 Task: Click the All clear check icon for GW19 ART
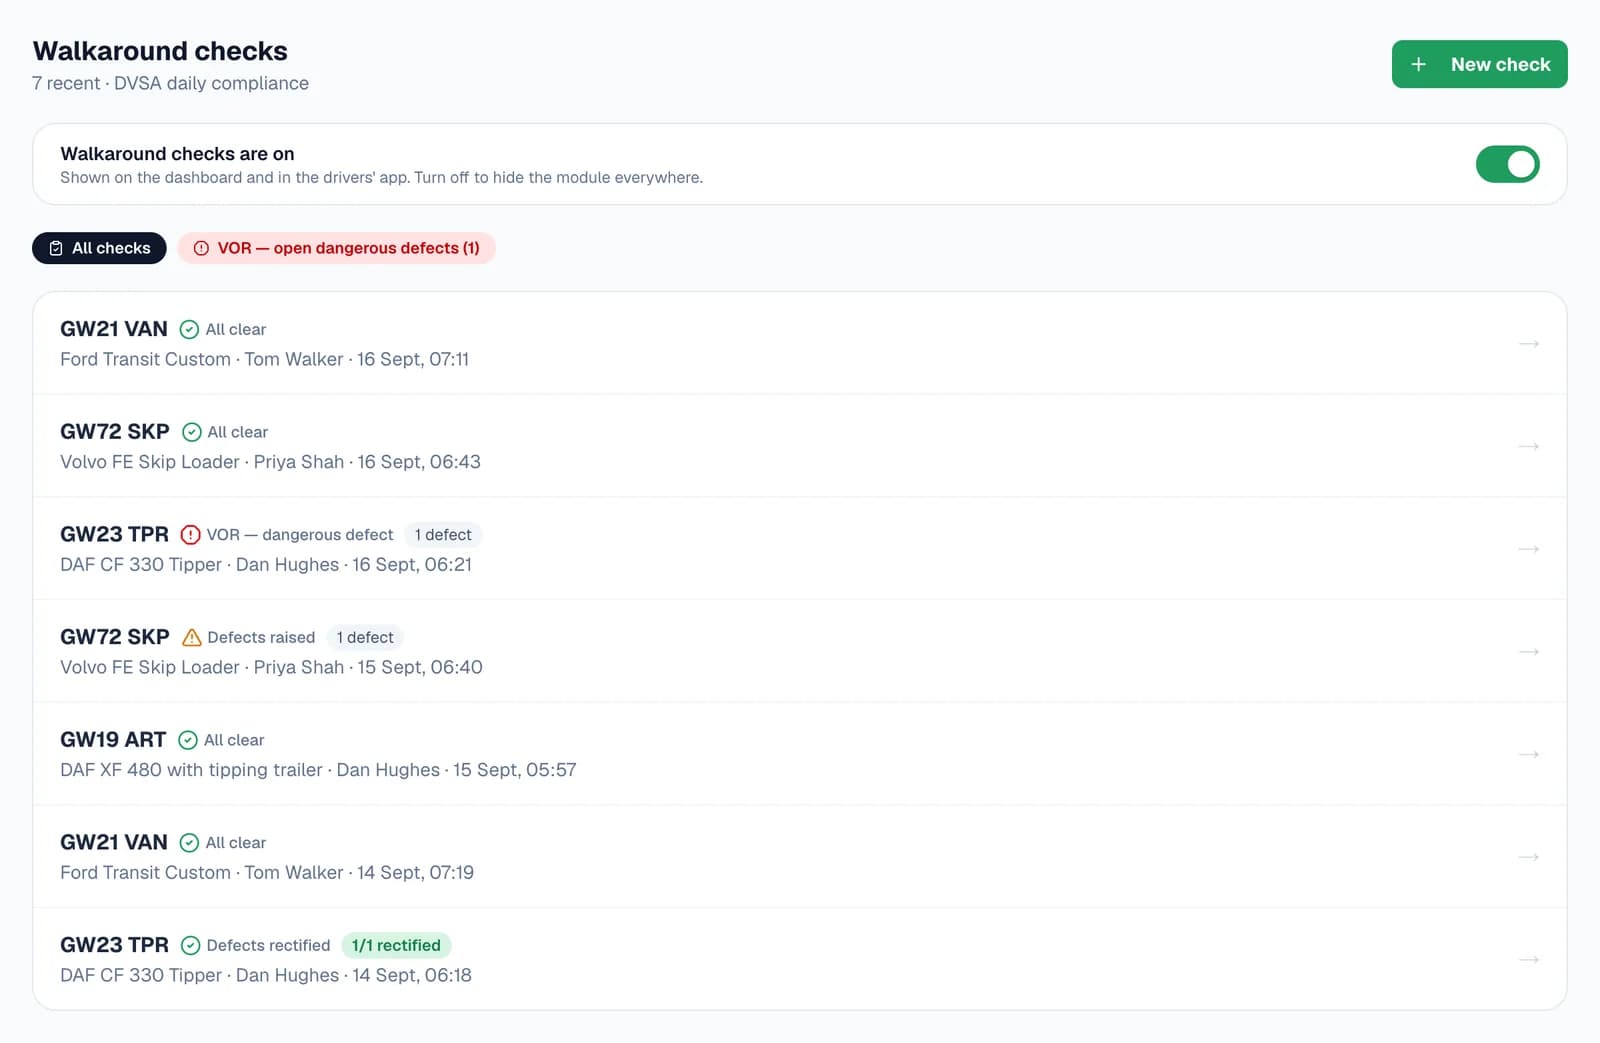pyautogui.click(x=188, y=740)
